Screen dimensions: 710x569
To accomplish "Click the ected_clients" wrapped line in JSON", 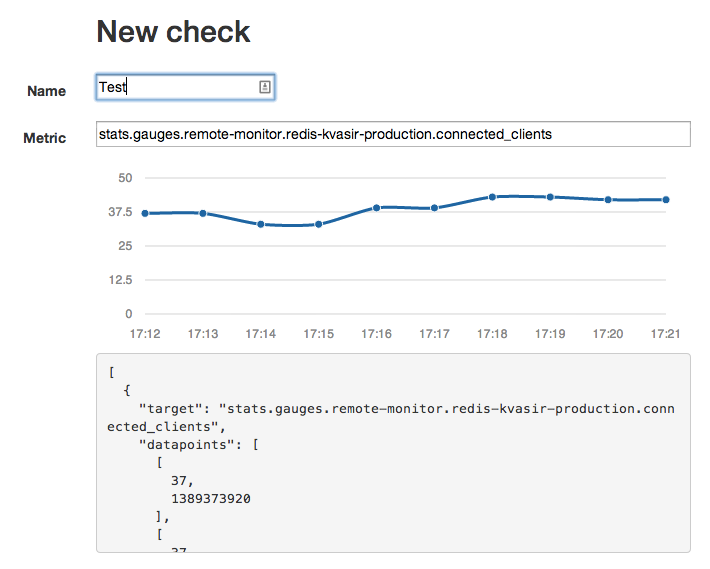I will pos(166,427).
